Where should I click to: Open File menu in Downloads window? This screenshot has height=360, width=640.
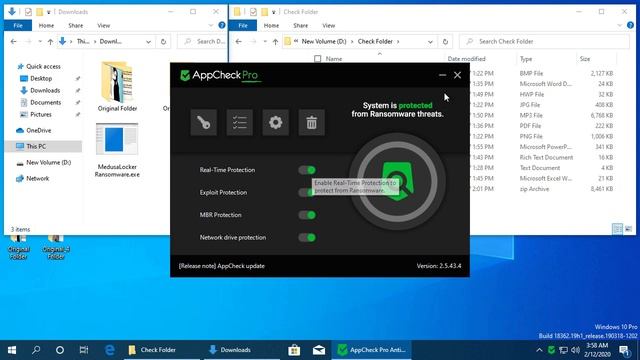click(x=18, y=25)
